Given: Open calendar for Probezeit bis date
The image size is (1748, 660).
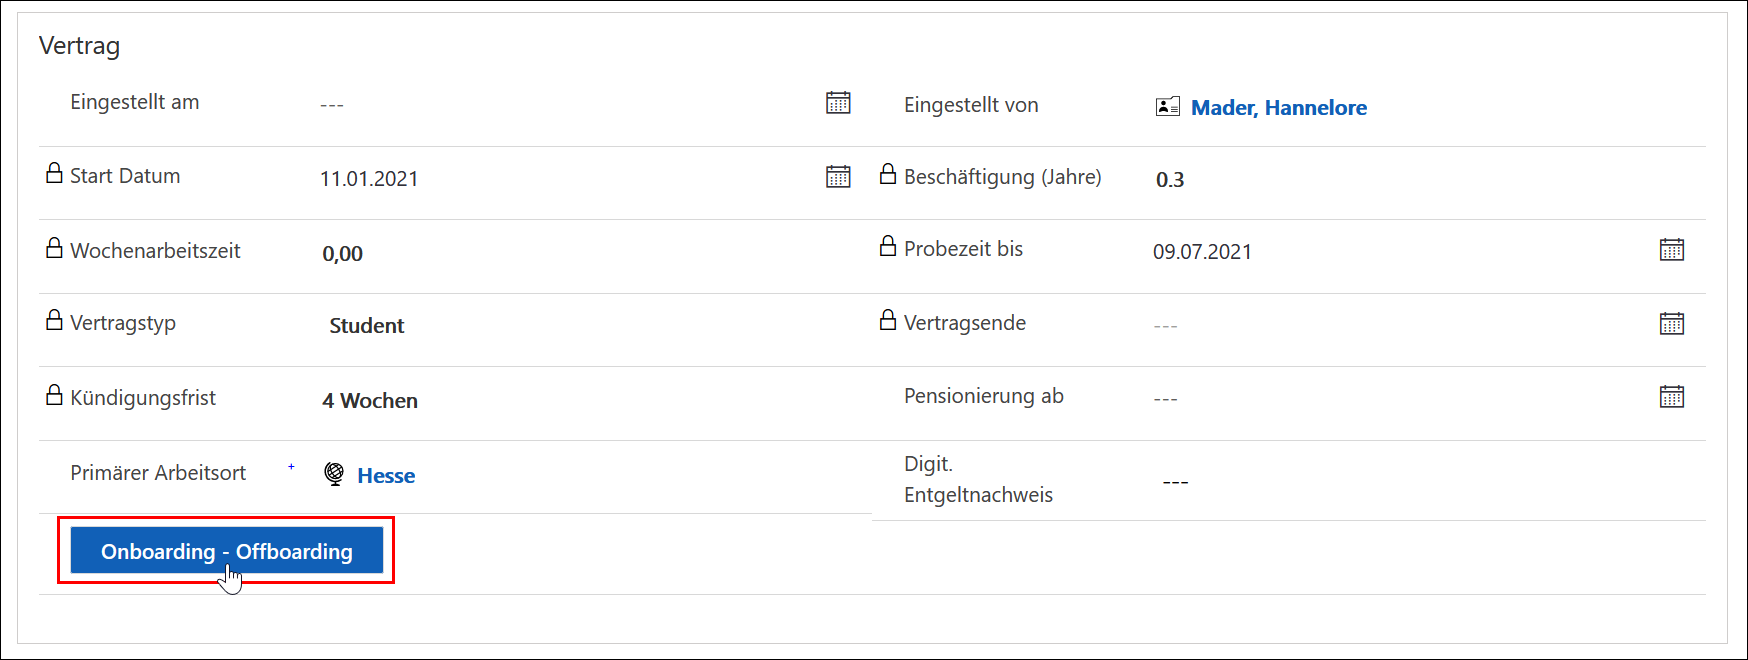Looking at the screenshot, I should [1672, 250].
